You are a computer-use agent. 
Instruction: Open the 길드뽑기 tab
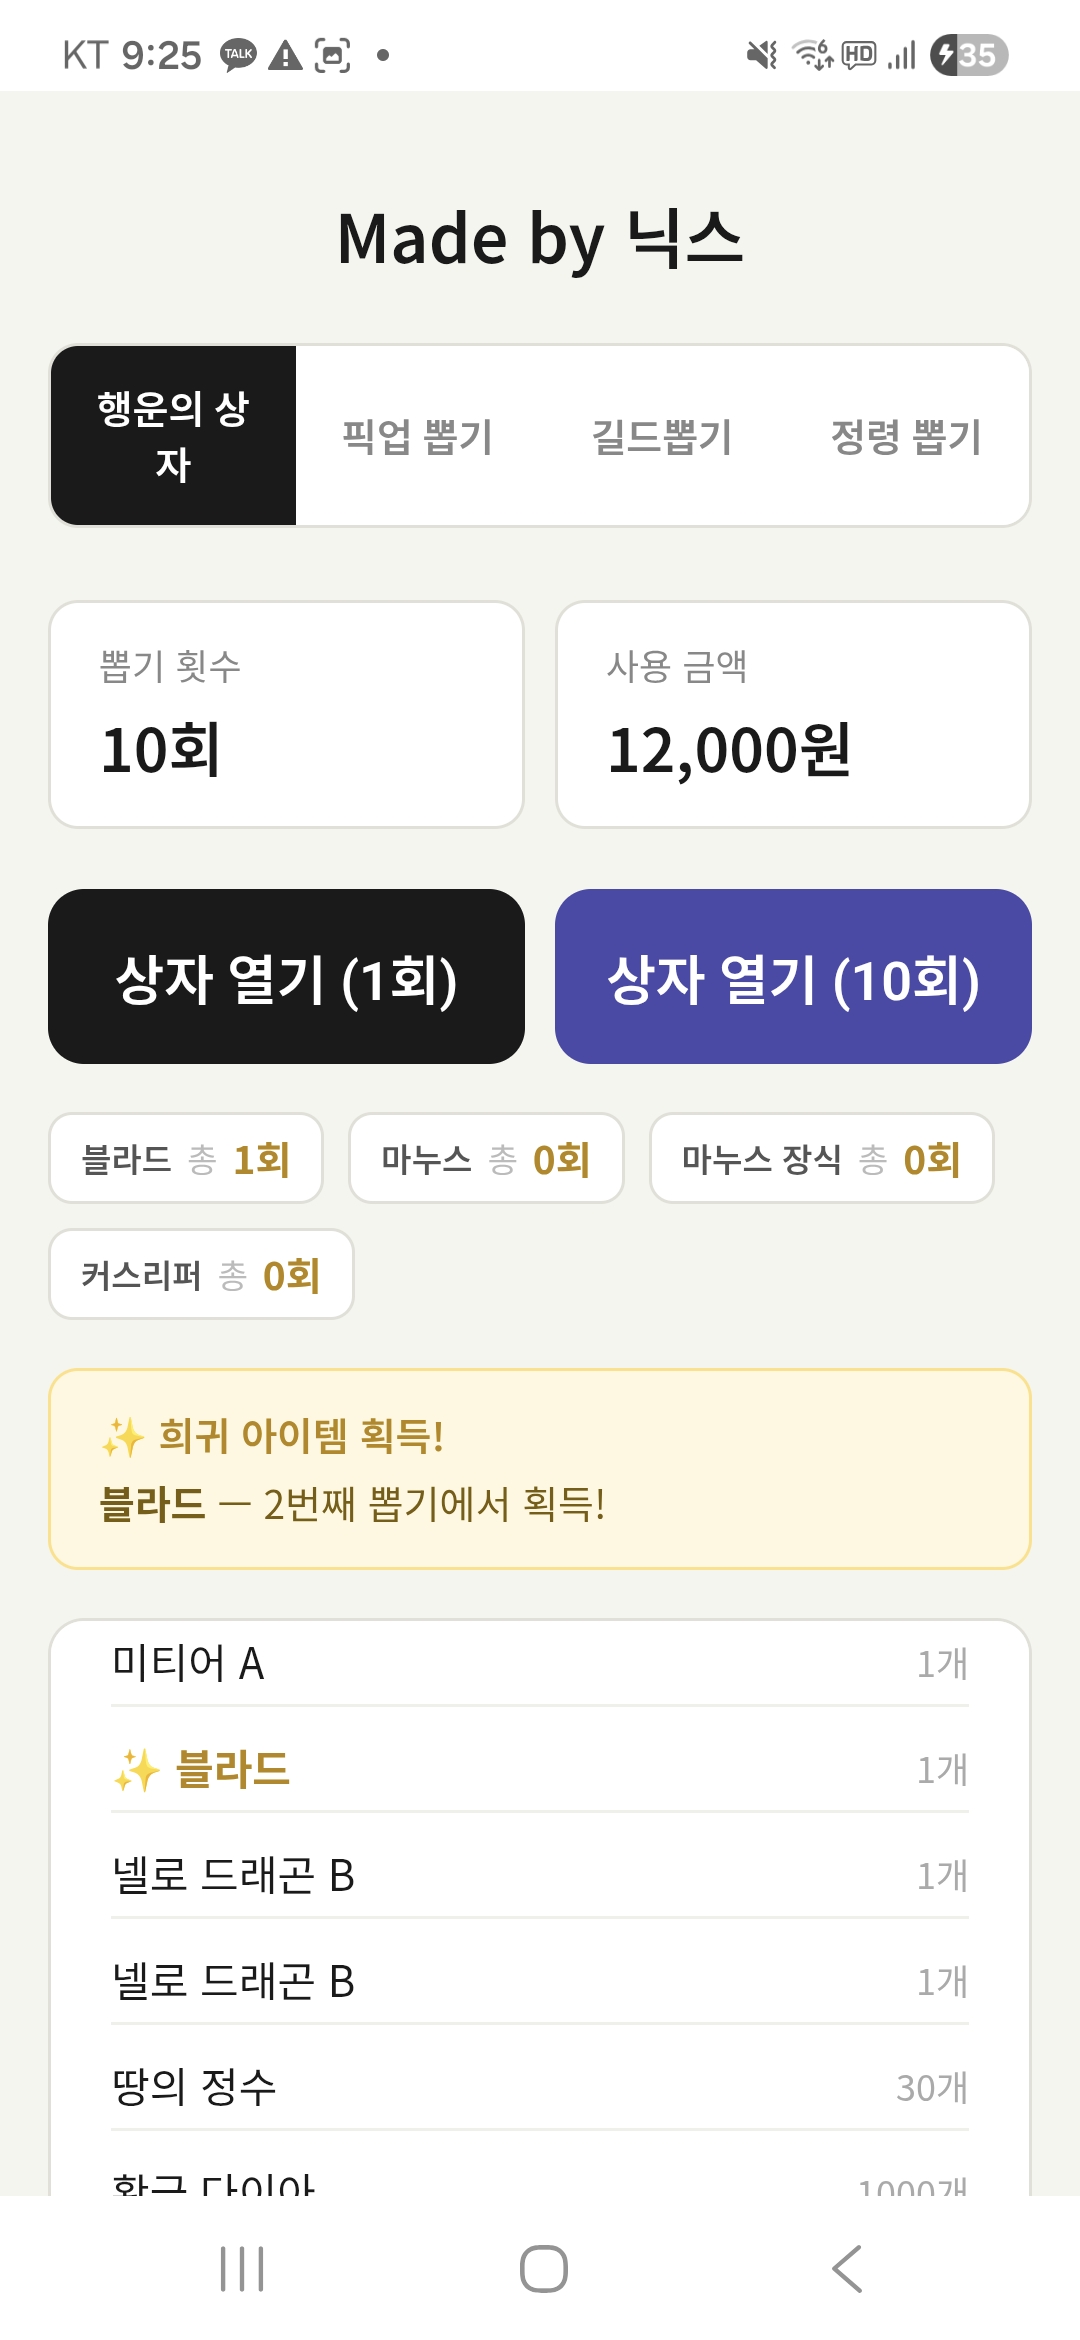(662, 437)
